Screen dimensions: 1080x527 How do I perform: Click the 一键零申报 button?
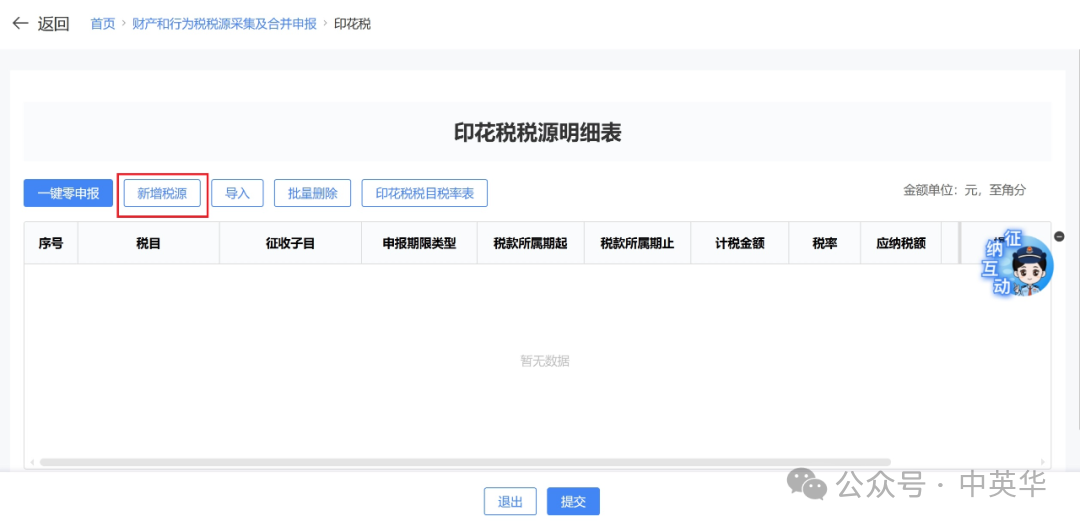coord(68,193)
